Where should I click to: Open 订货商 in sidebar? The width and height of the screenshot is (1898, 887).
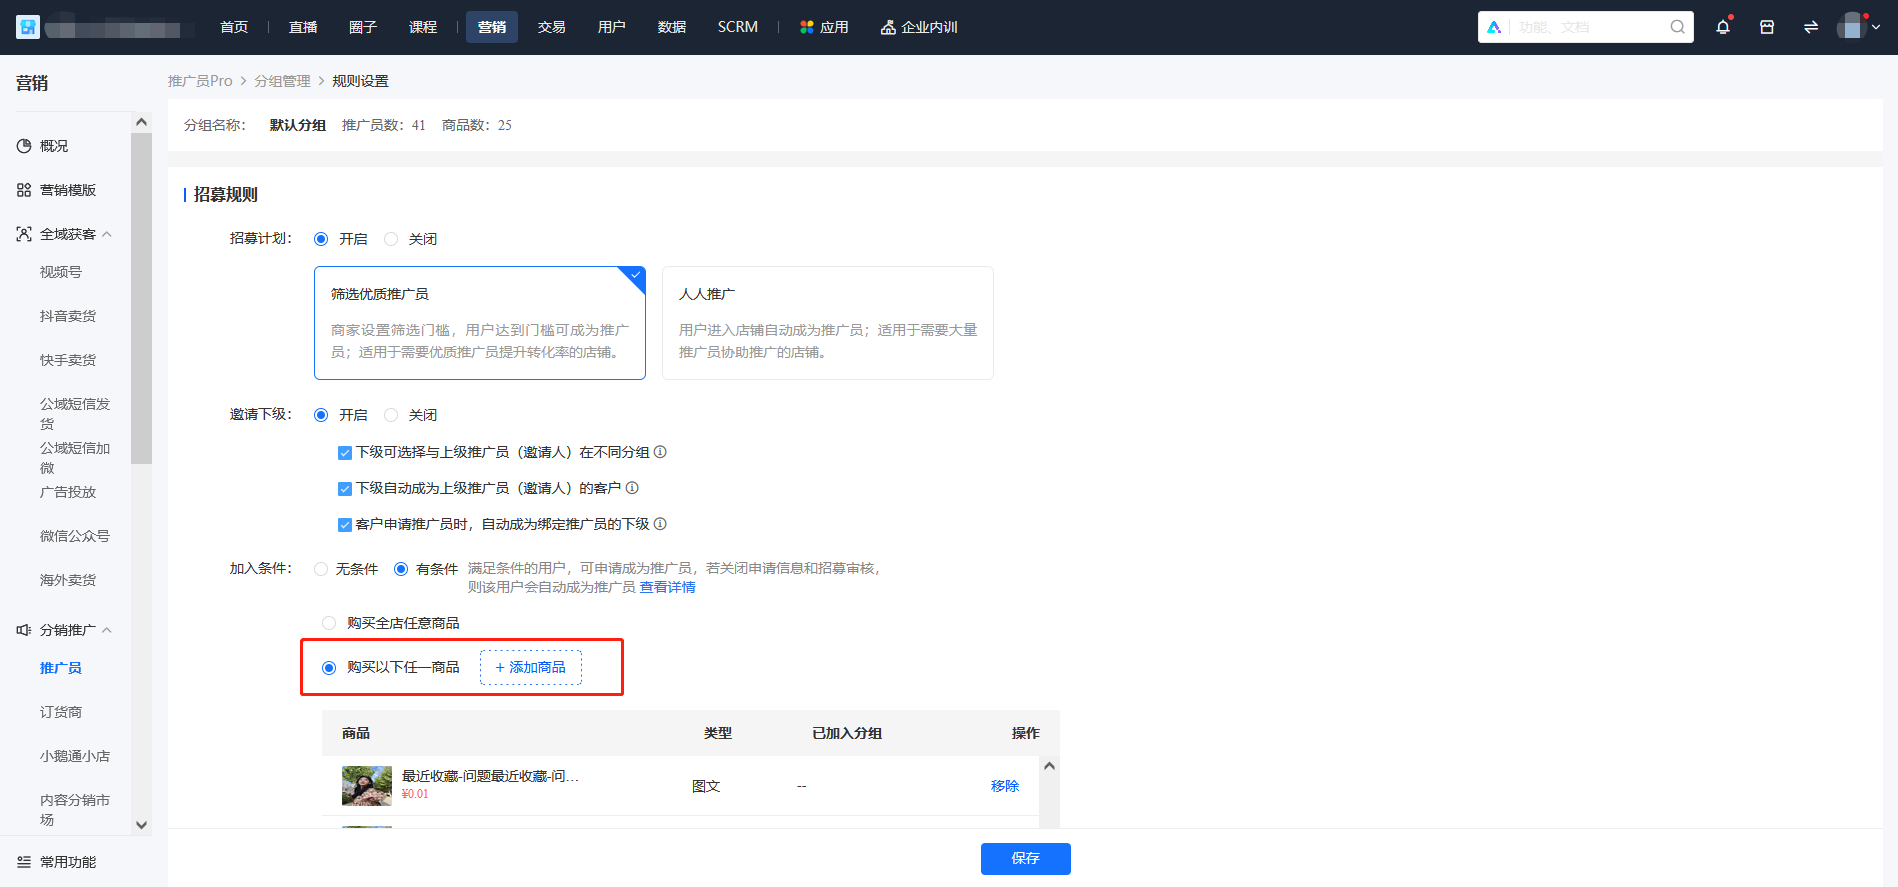point(61,712)
